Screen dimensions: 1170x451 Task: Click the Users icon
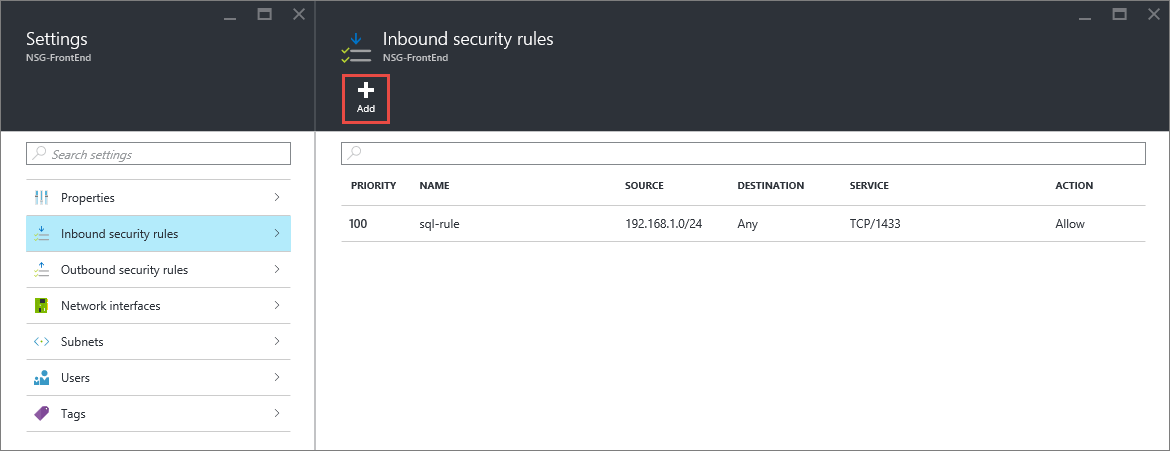42,377
